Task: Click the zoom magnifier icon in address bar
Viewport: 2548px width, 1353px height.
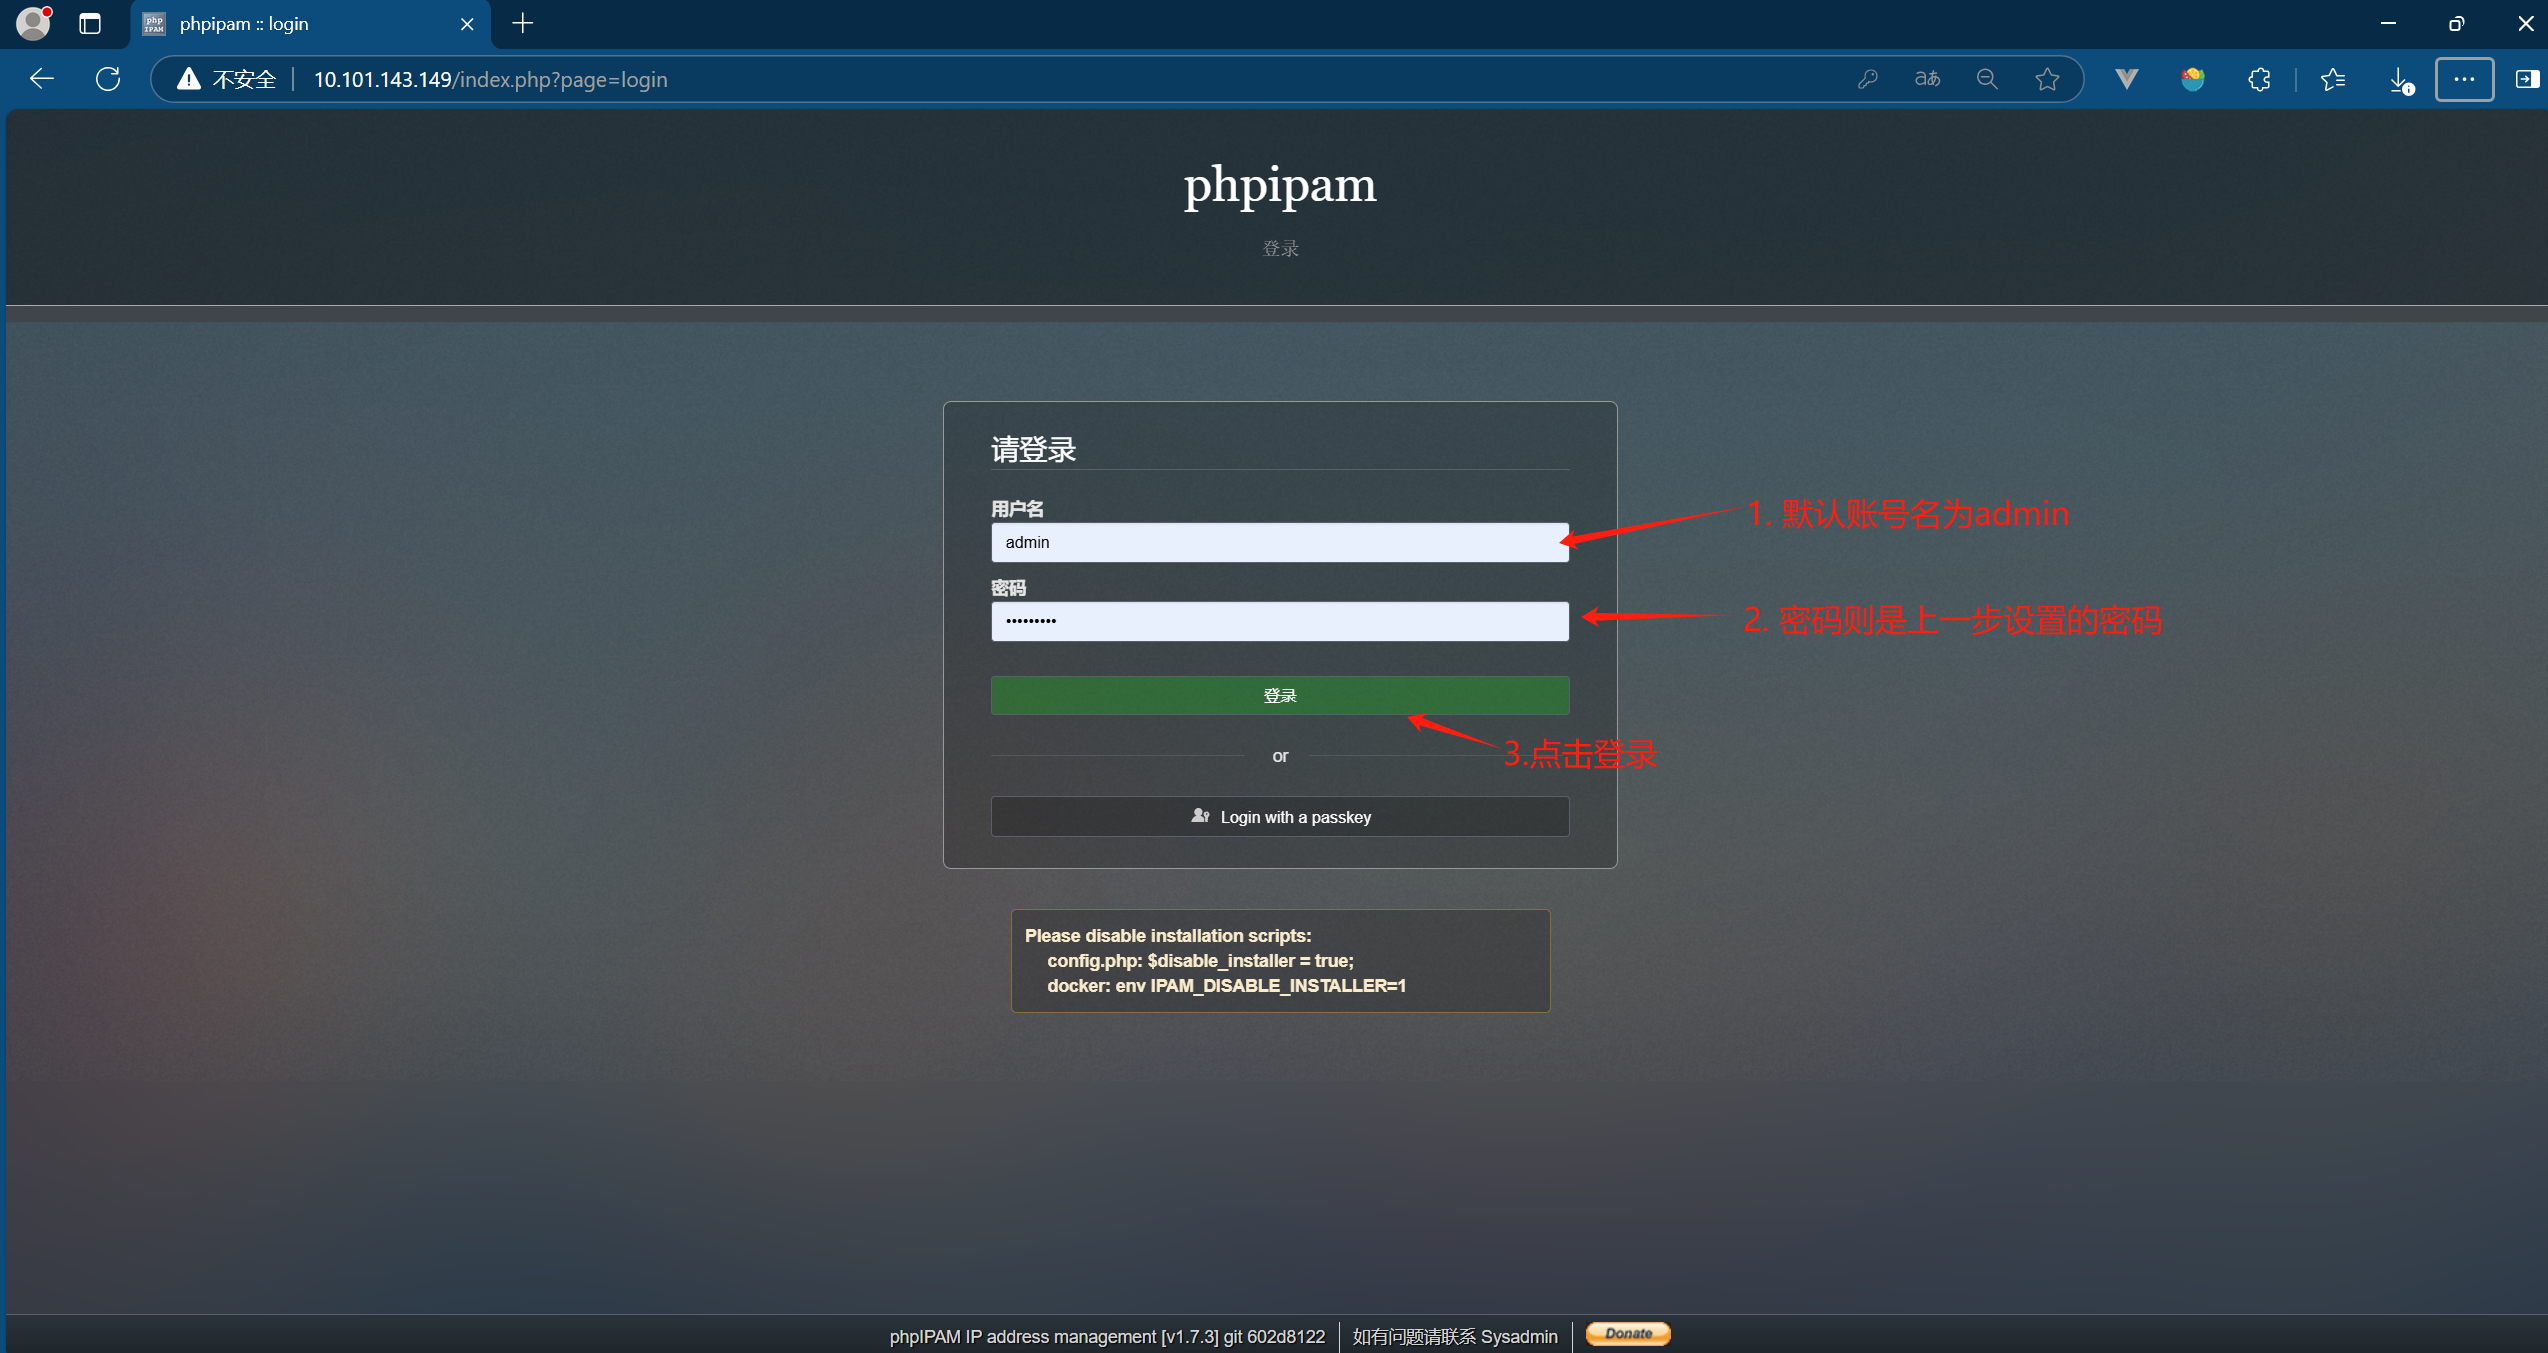Action: (x=1987, y=79)
